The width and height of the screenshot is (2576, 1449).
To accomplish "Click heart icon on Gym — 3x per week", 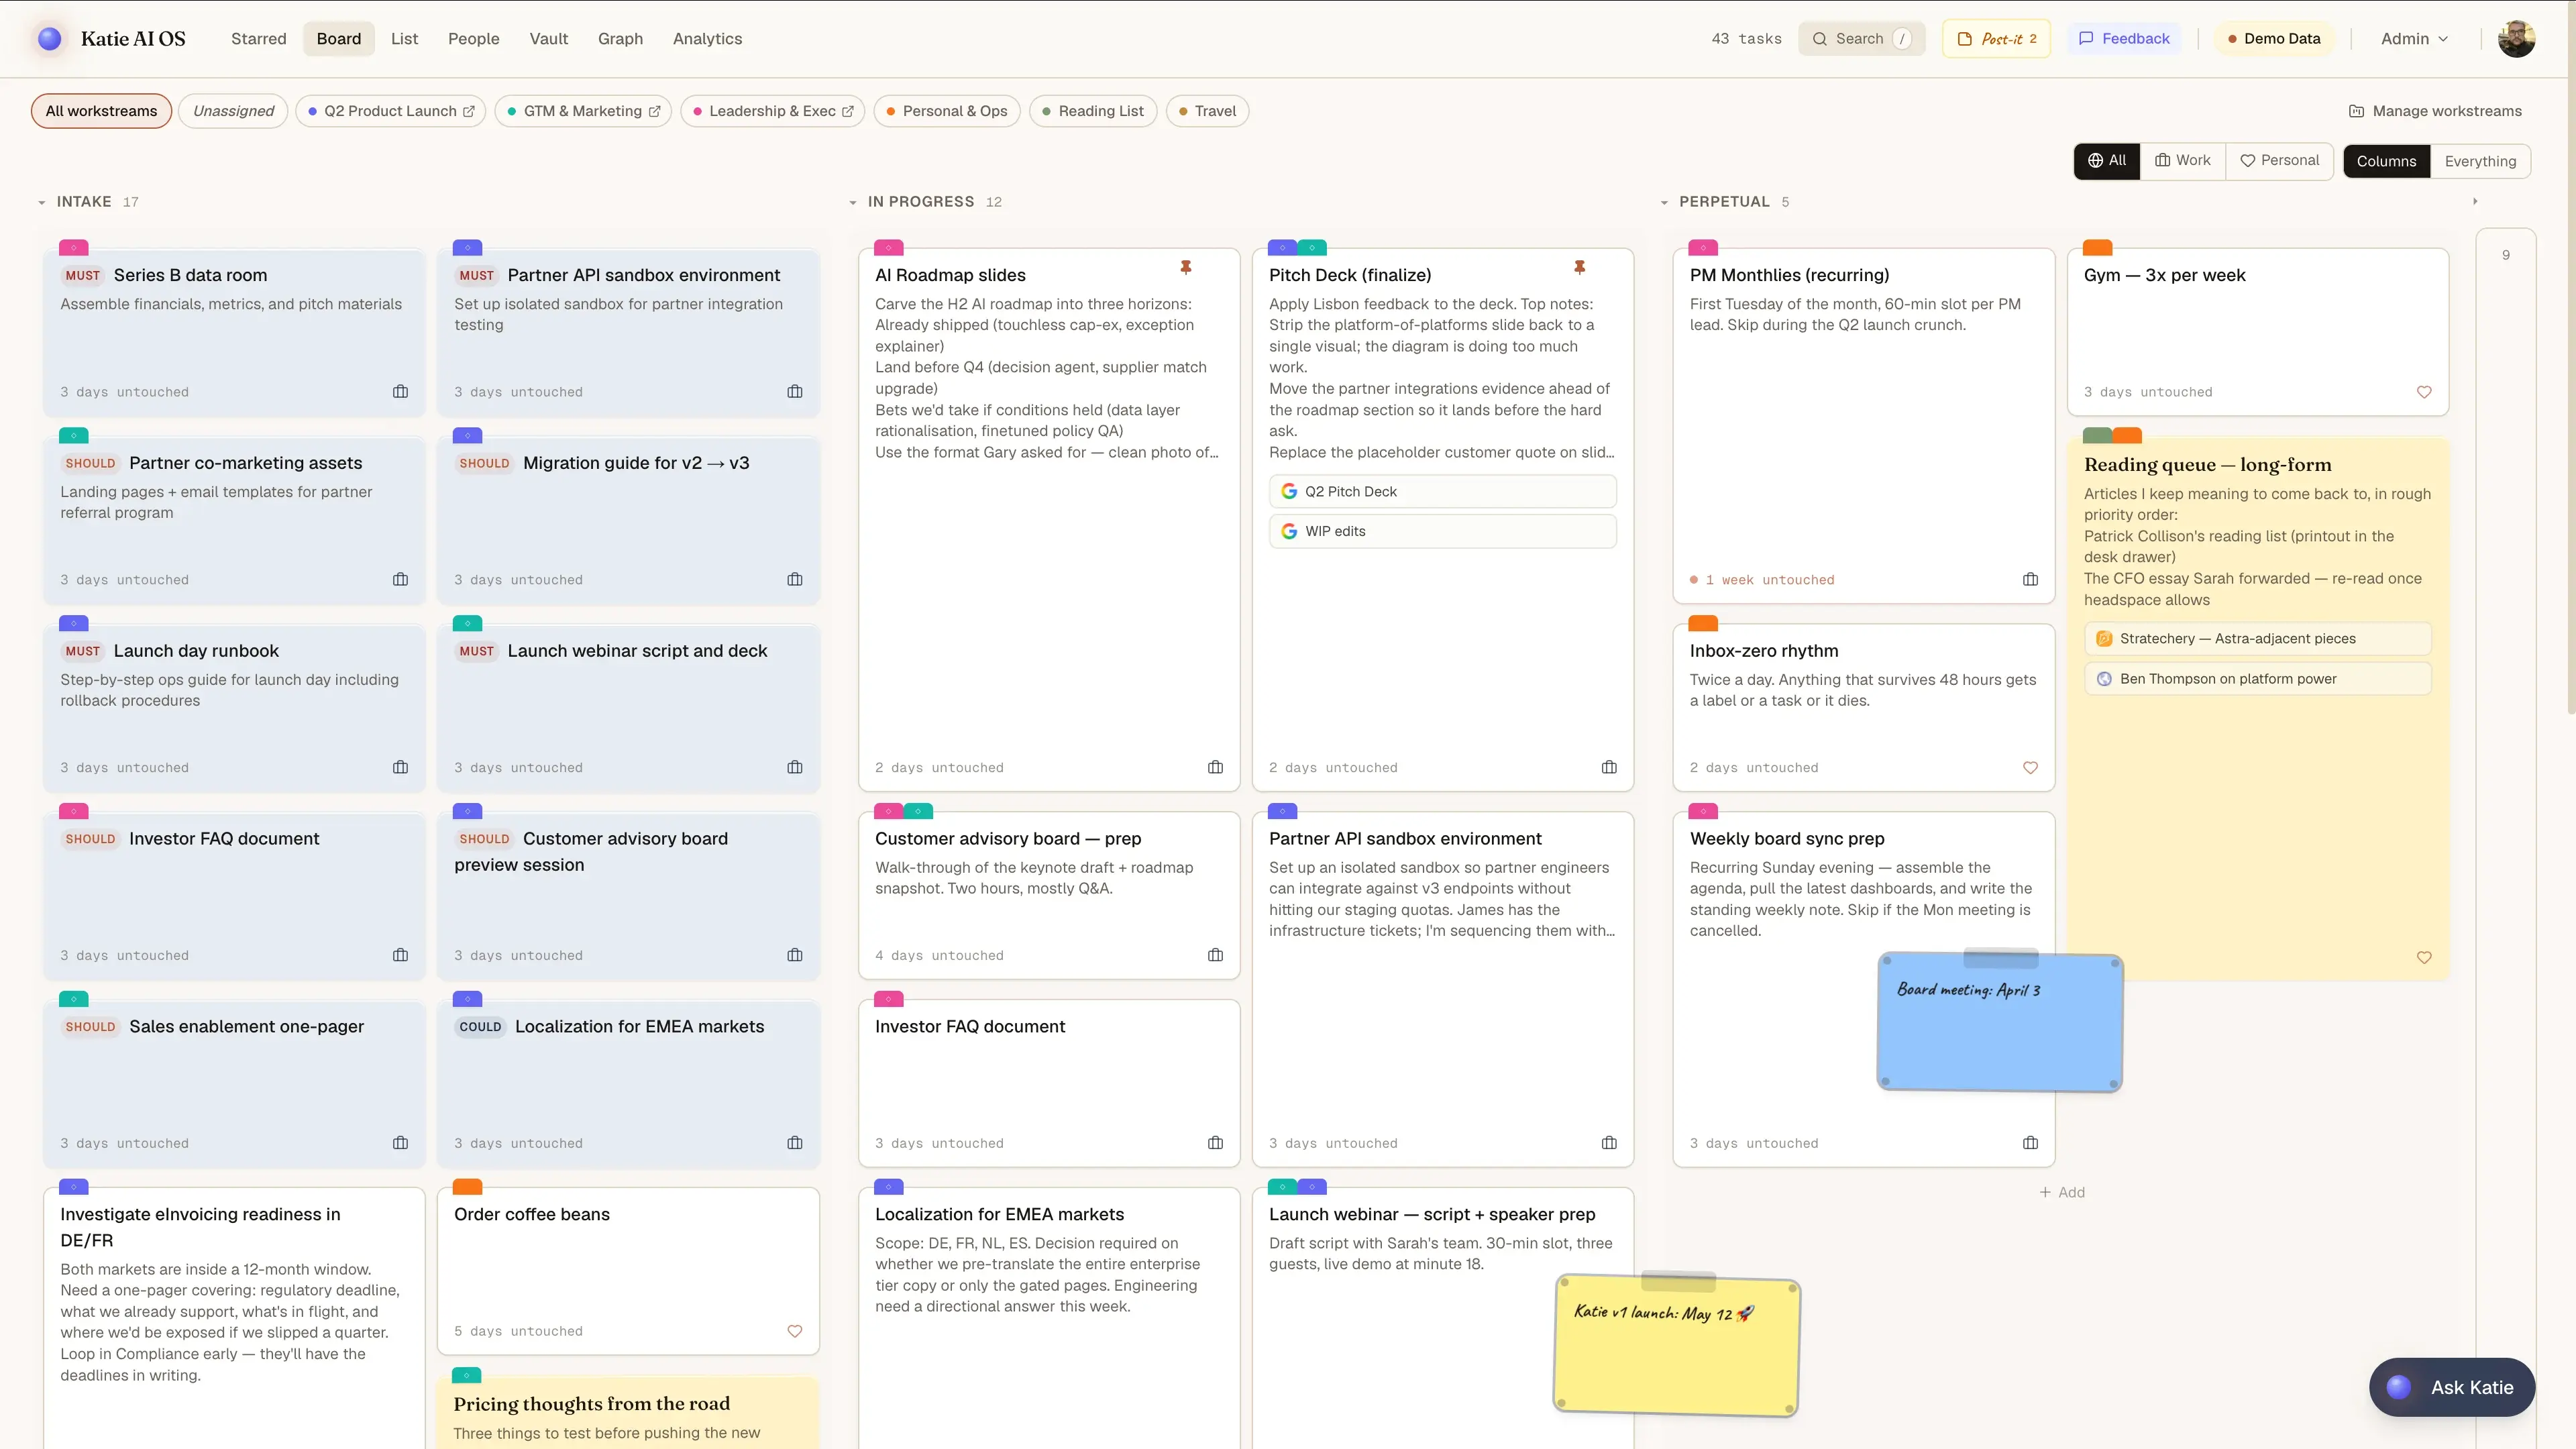I will pyautogui.click(x=2424, y=392).
